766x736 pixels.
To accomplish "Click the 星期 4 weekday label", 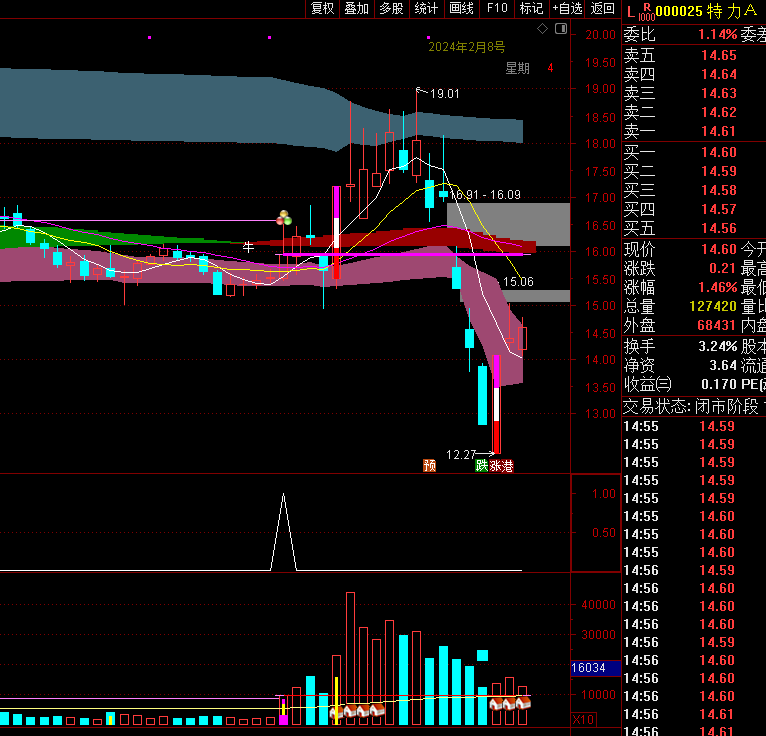I will tap(529, 68).
